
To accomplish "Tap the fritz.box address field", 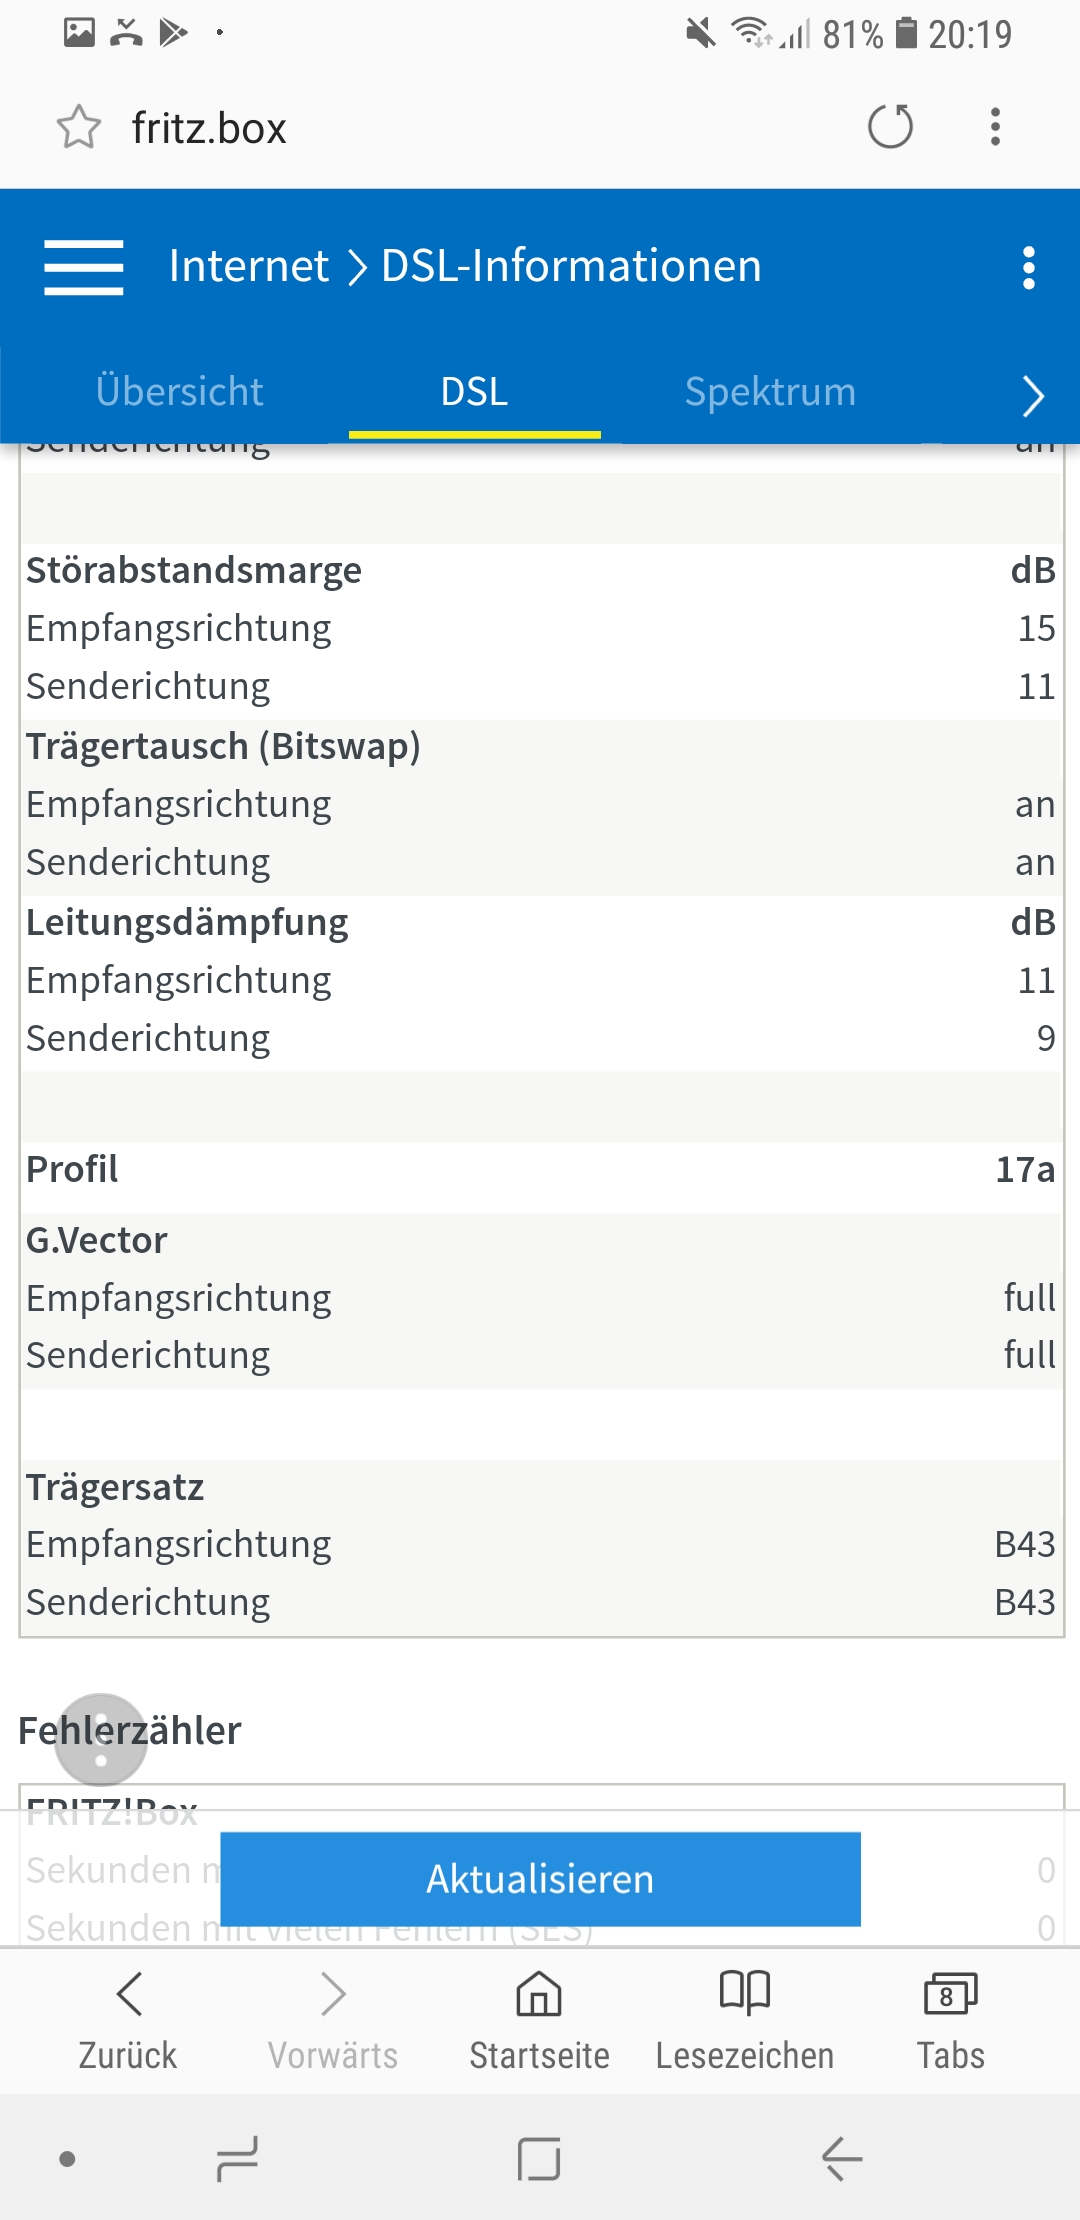I will 480,128.
